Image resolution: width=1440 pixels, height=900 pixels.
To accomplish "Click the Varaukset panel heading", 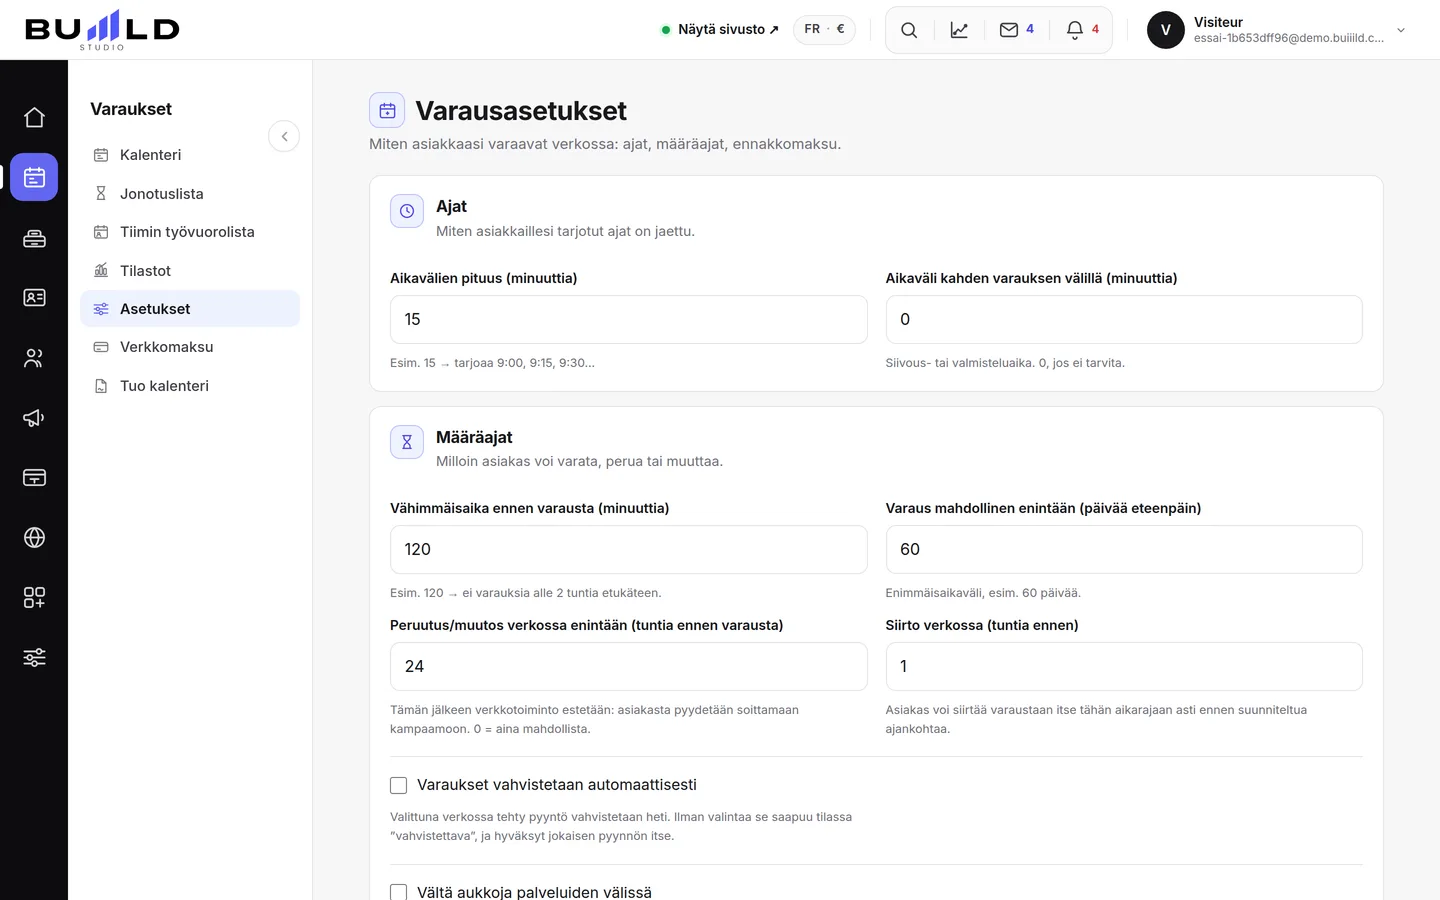I will click(131, 109).
